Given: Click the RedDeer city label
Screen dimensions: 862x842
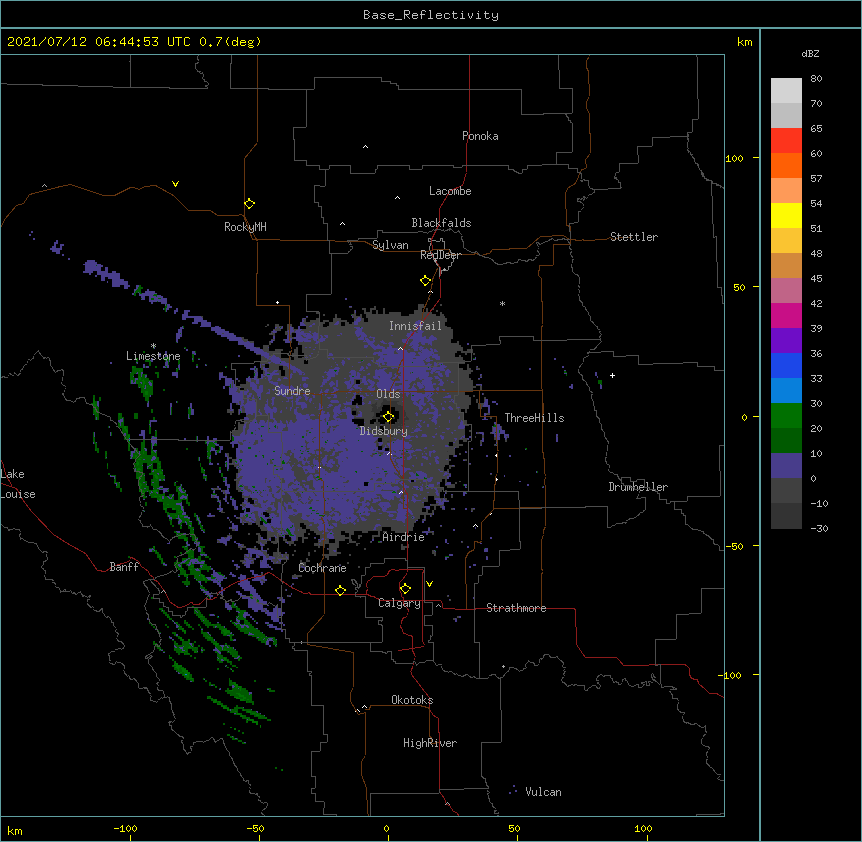Looking at the screenshot, I should pos(440,255).
